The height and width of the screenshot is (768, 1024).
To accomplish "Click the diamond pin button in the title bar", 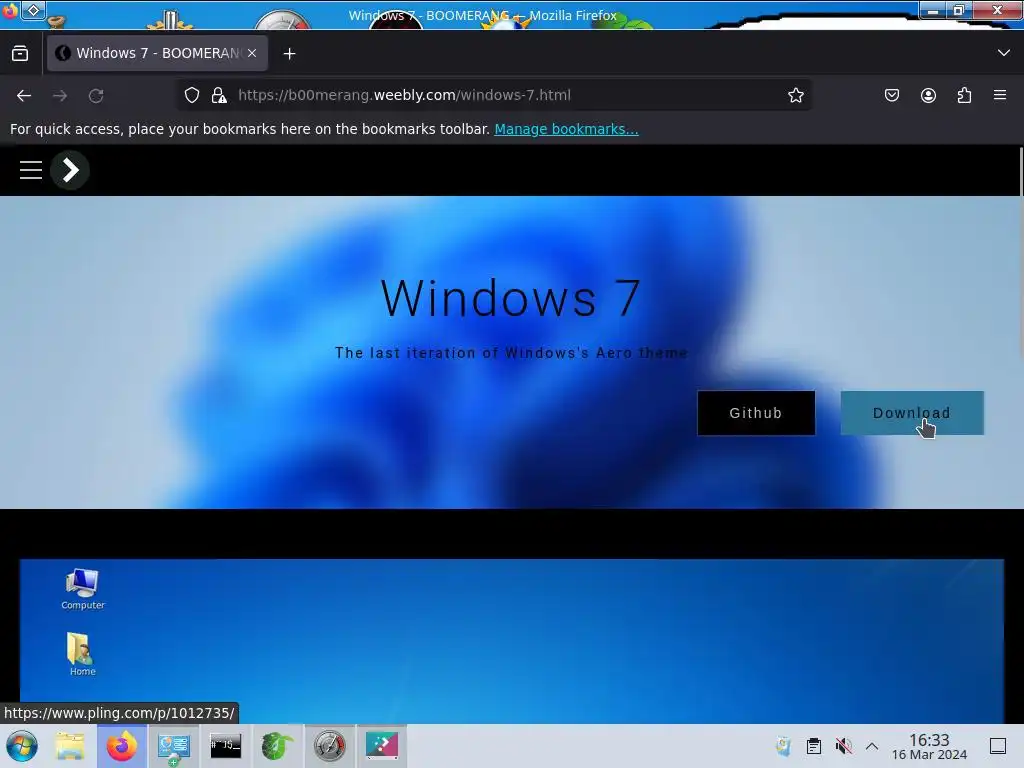I will pyautogui.click(x=33, y=10).
